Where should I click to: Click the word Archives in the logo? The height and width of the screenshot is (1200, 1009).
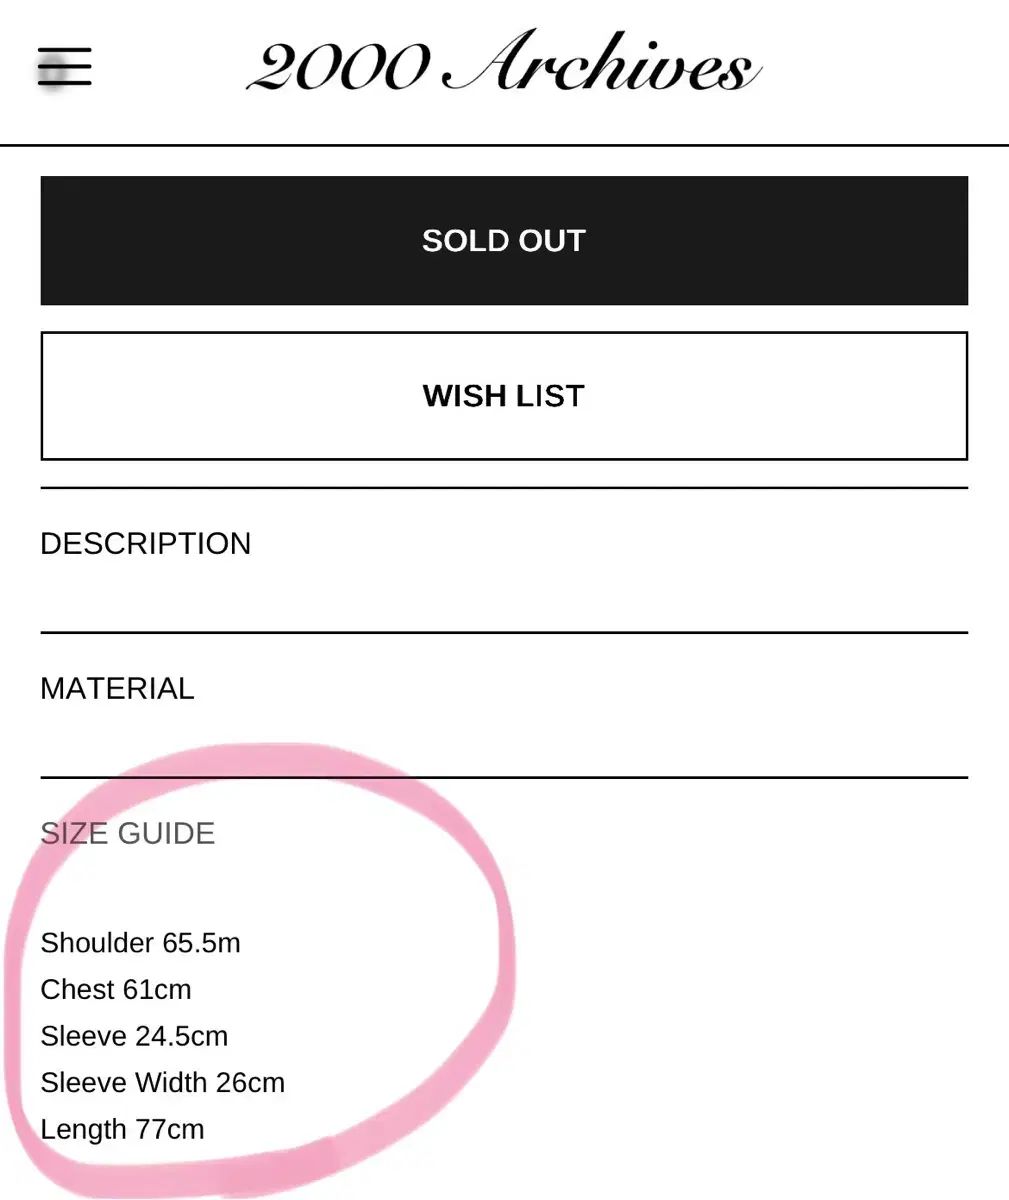[x=600, y=64]
